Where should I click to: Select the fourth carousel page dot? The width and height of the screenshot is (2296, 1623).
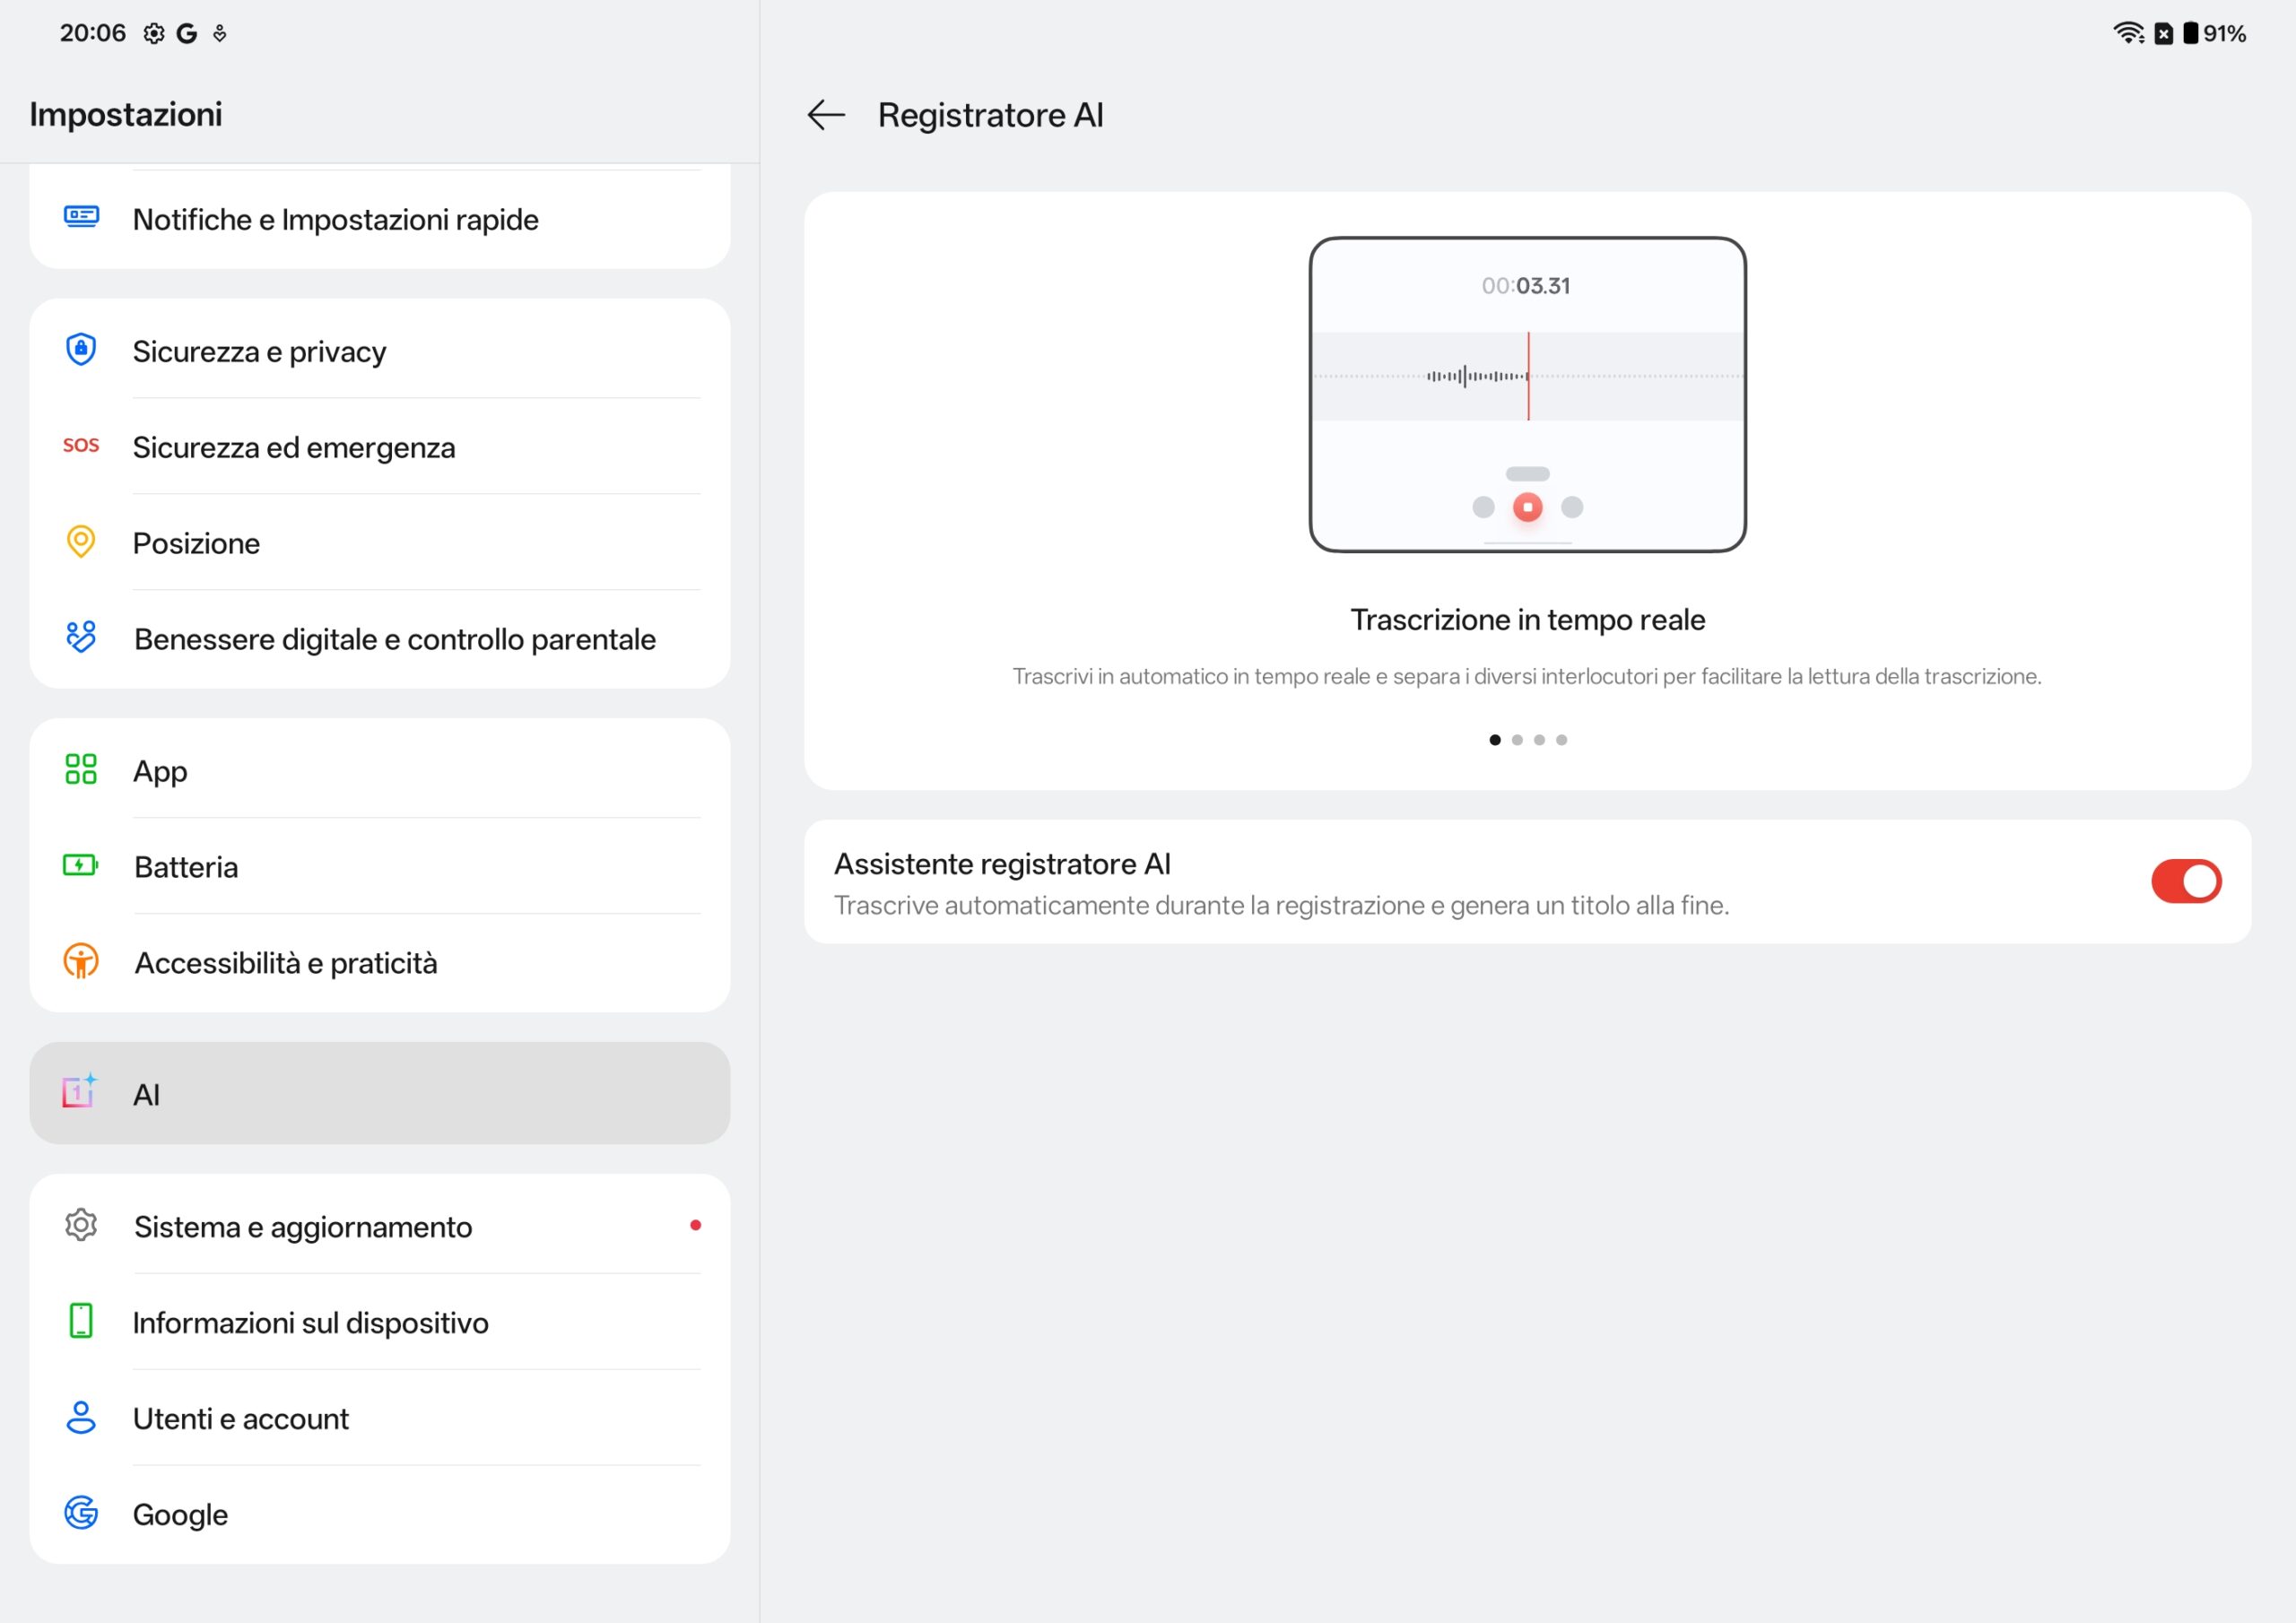click(x=1561, y=740)
